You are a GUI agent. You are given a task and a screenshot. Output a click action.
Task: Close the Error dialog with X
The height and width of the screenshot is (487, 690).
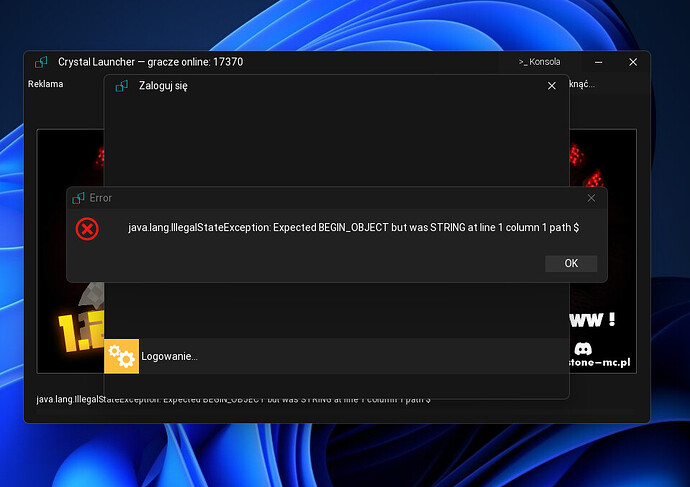[591, 198]
